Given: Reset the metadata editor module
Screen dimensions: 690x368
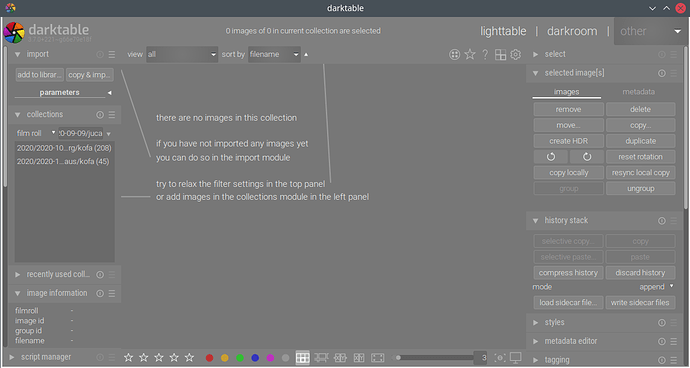Looking at the screenshot, I should click(662, 341).
